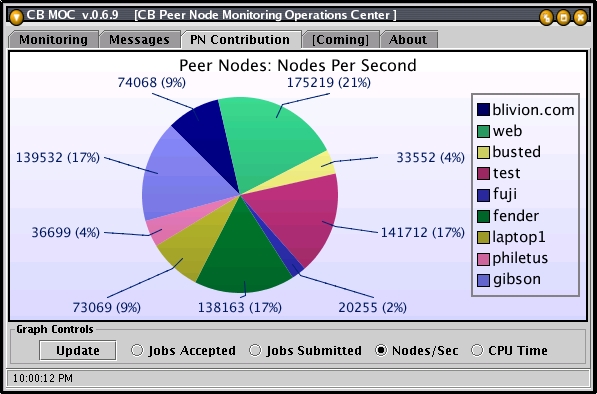Screen dimensions: 597x394
Task: Click the fender legend label
Action: pos(516,215)
